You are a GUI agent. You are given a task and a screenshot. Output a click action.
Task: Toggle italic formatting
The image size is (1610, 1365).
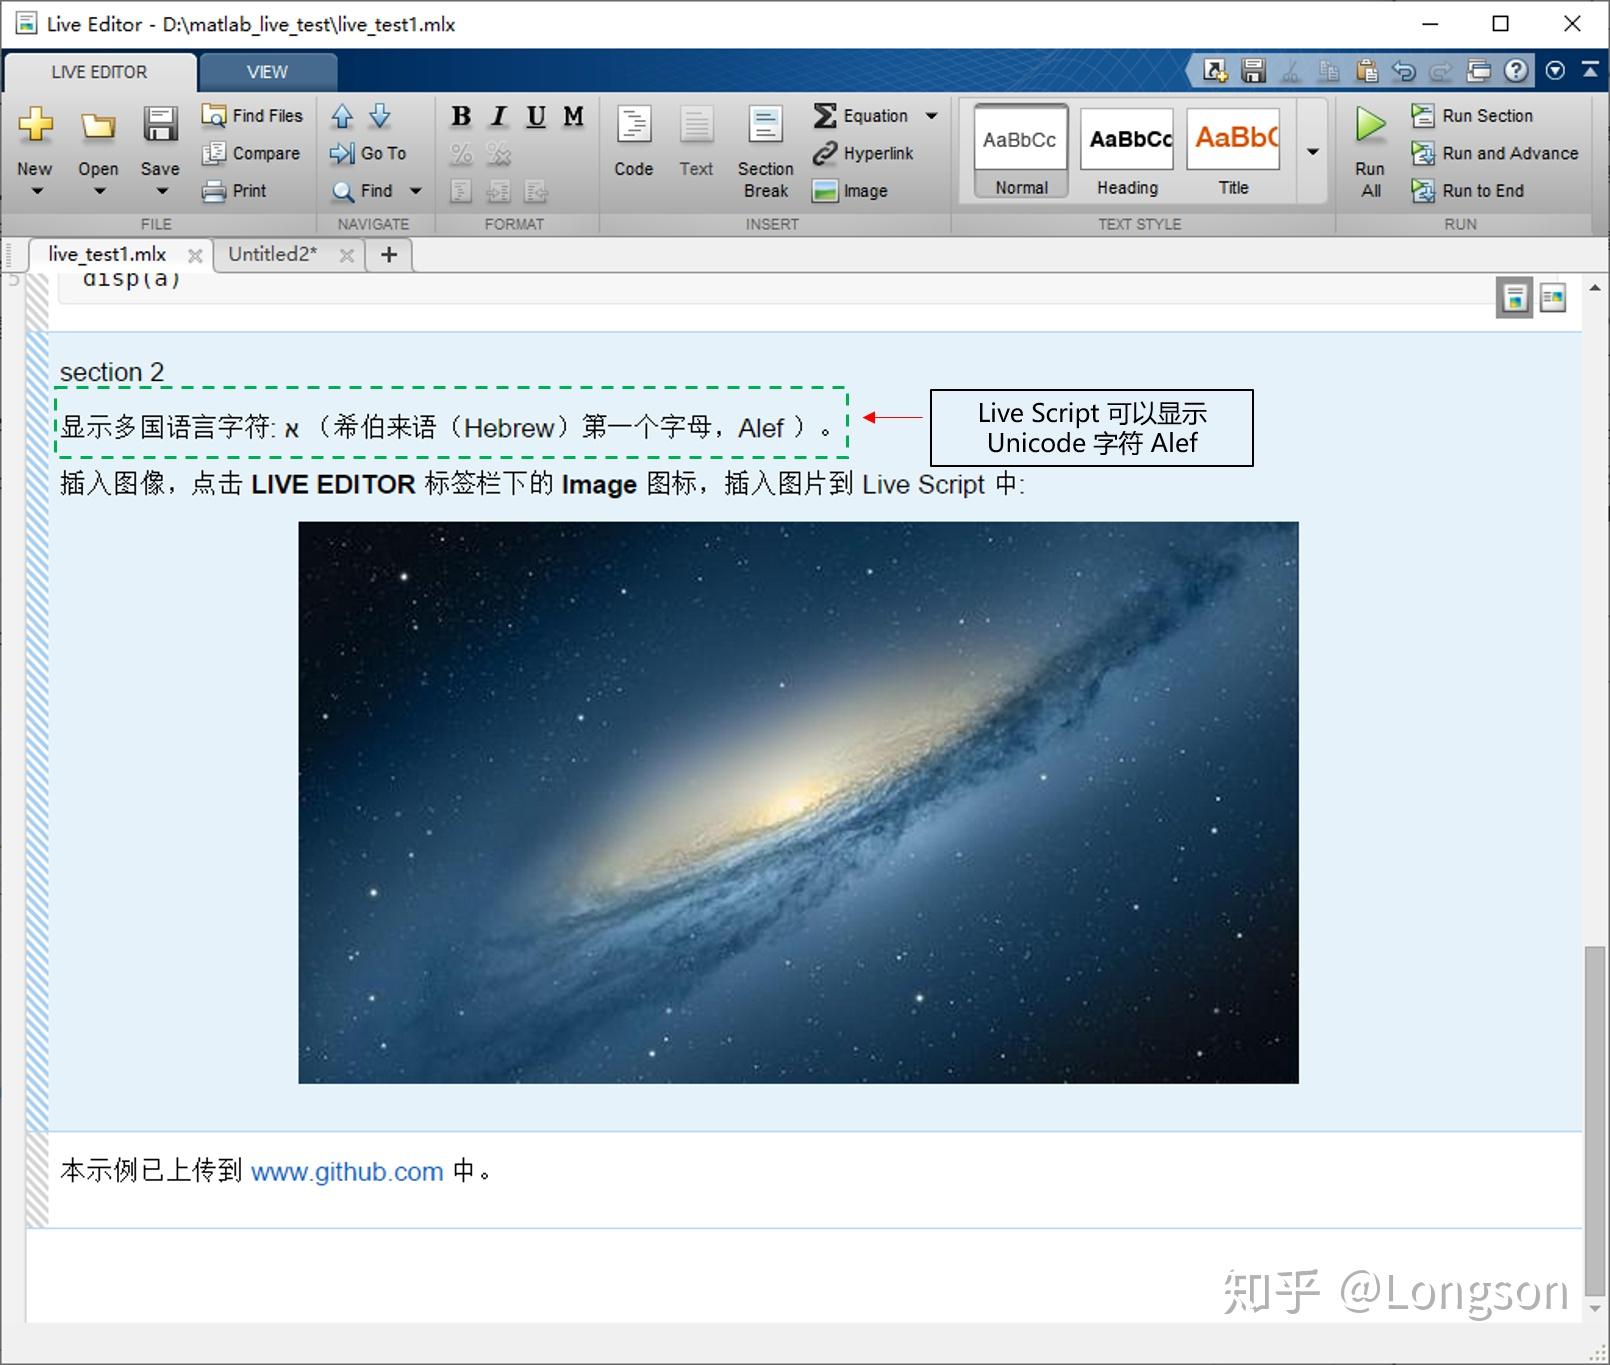point(497,116)
